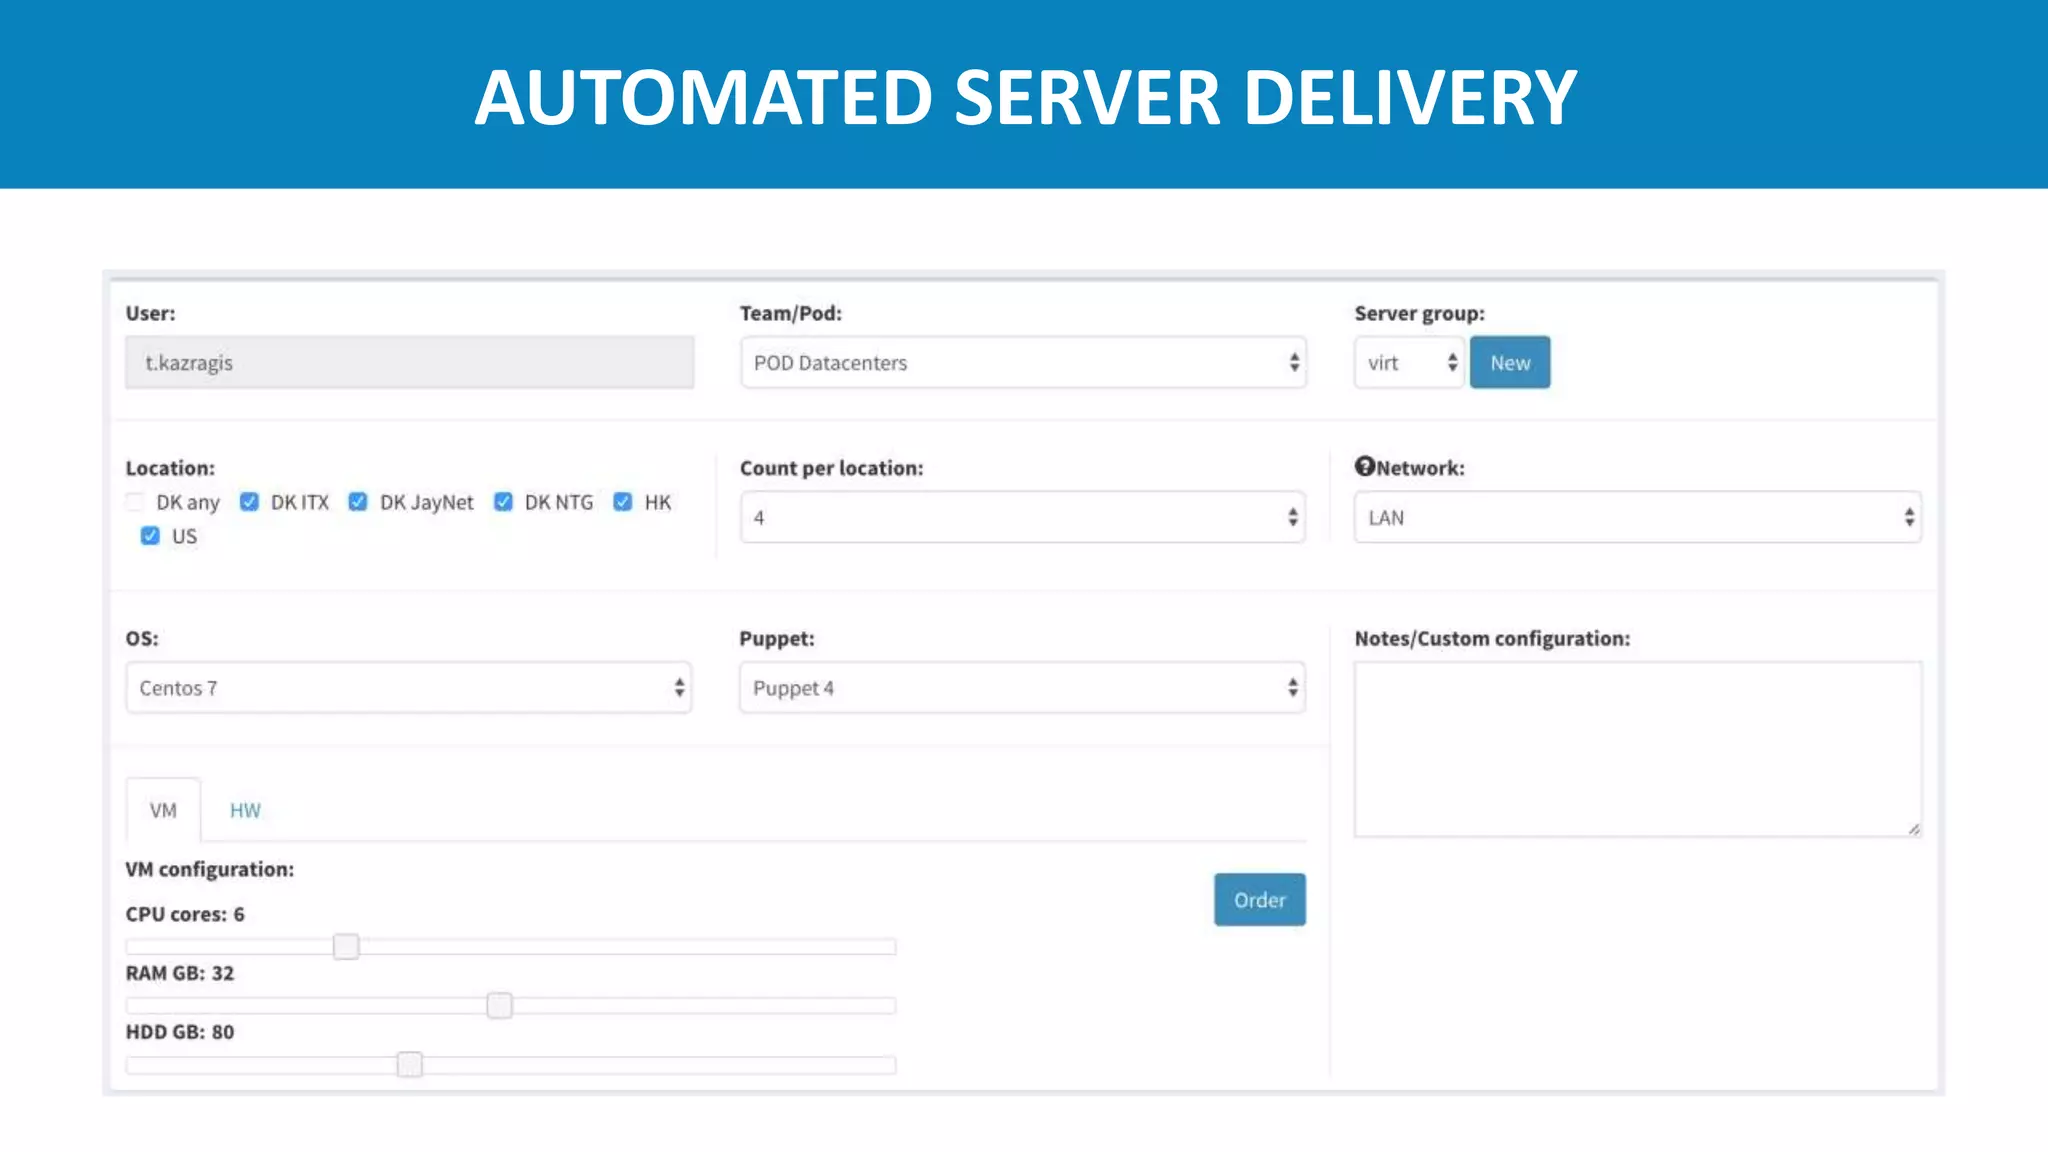
Task: Click the "VM configuration:" heading text
Action: [x=210, y=869]
